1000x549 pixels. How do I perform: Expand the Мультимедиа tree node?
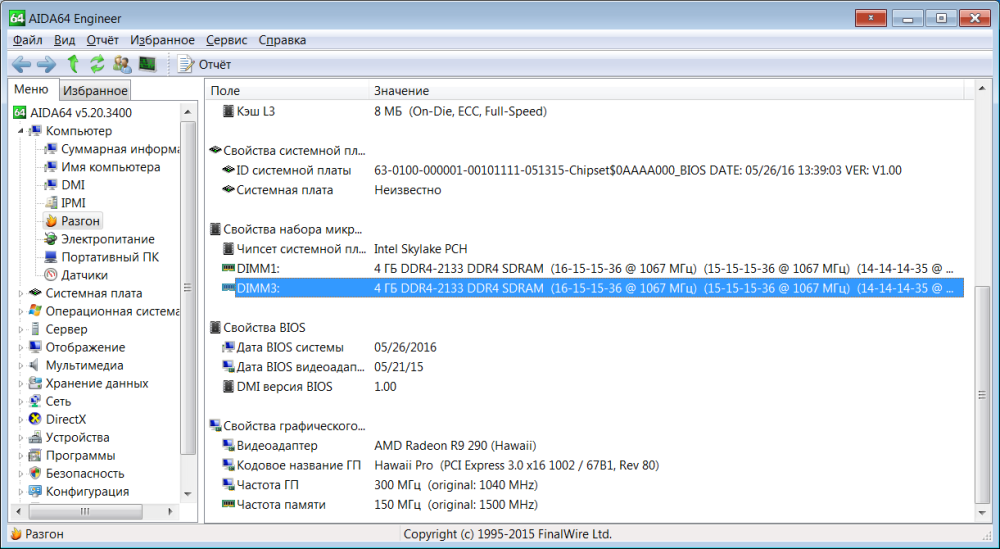(20, 365)
